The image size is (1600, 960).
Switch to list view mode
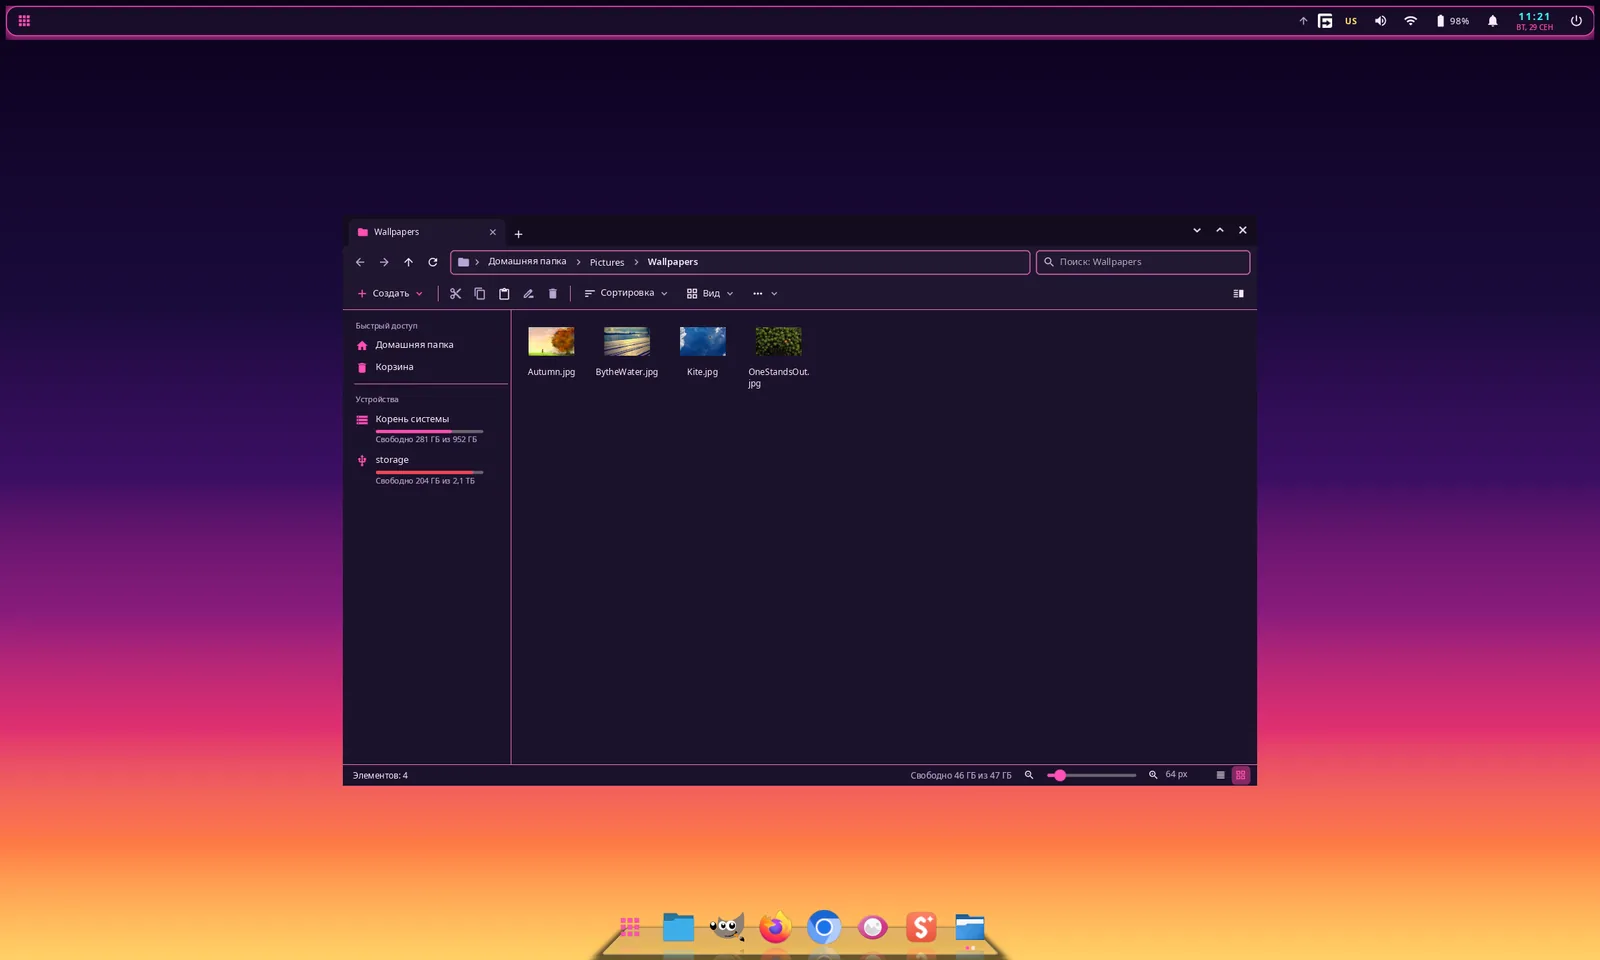click(1220, 775)
